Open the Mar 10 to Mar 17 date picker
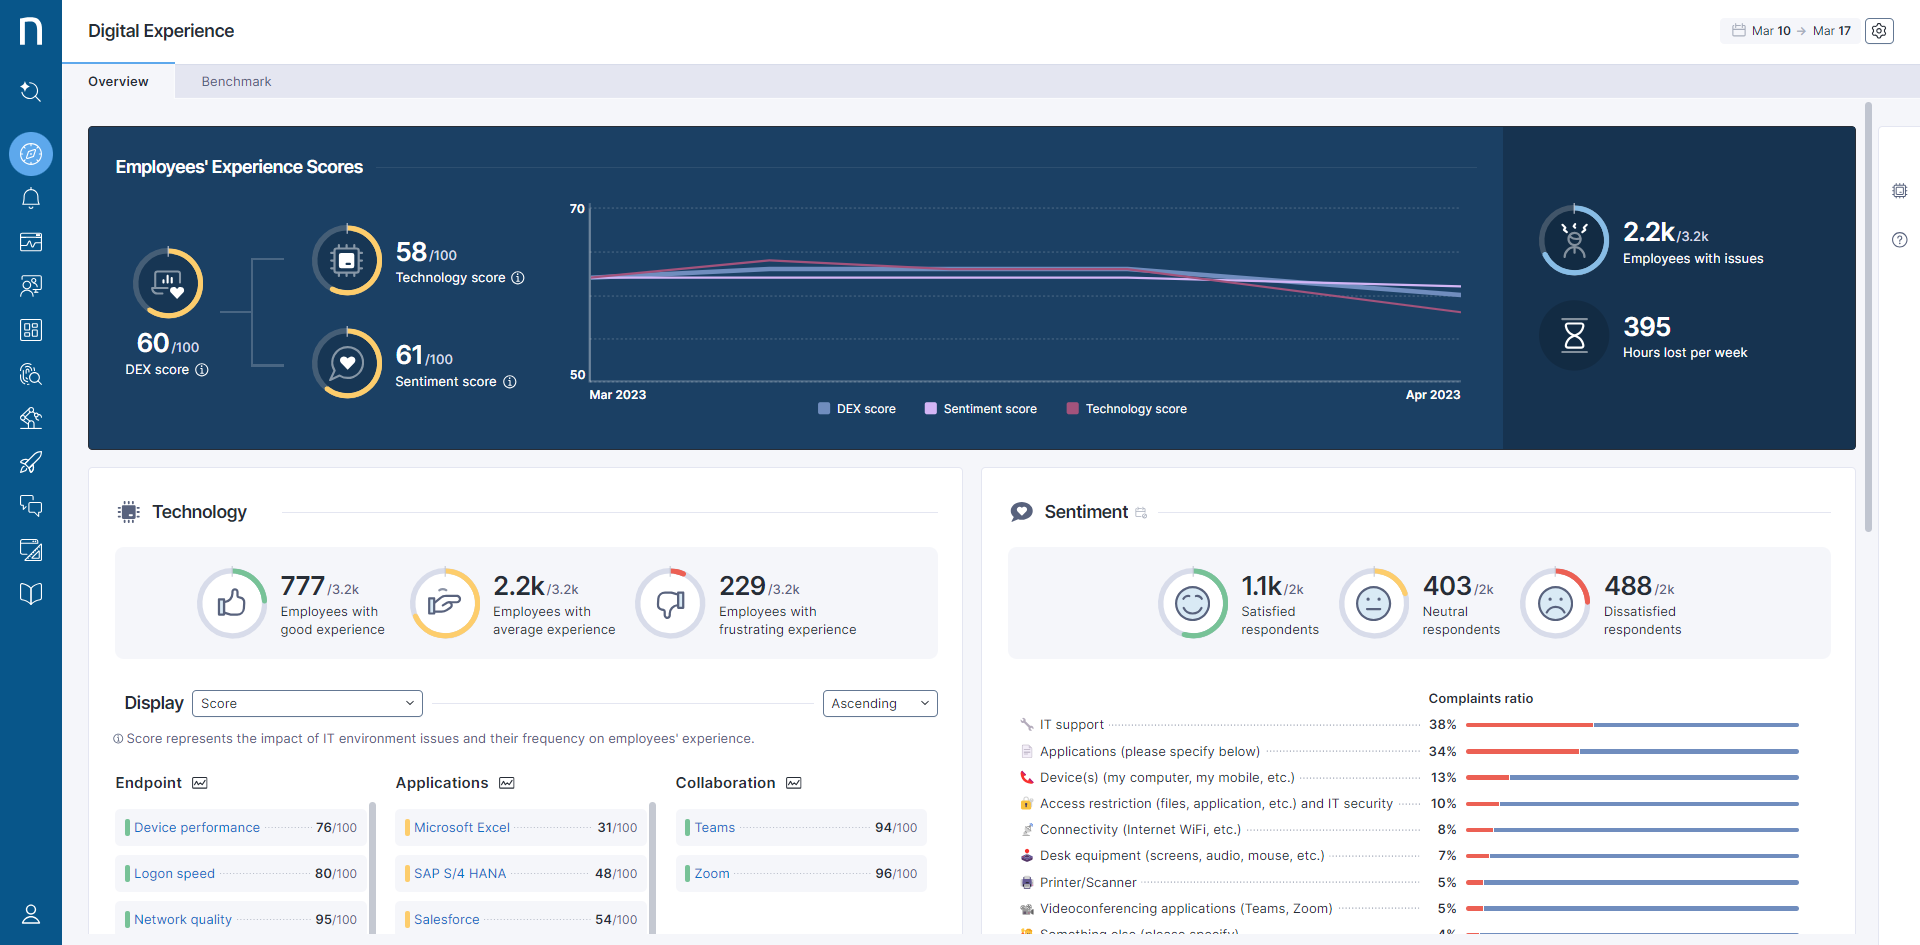 pos(1790,31)
